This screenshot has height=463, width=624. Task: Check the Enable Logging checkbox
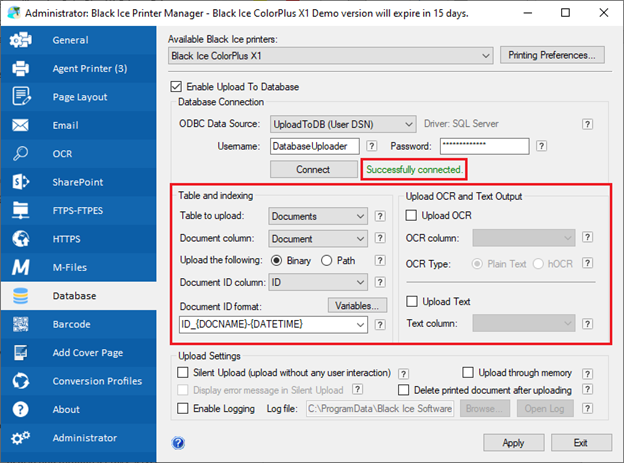pyautogui.click(x=183, y=408)
